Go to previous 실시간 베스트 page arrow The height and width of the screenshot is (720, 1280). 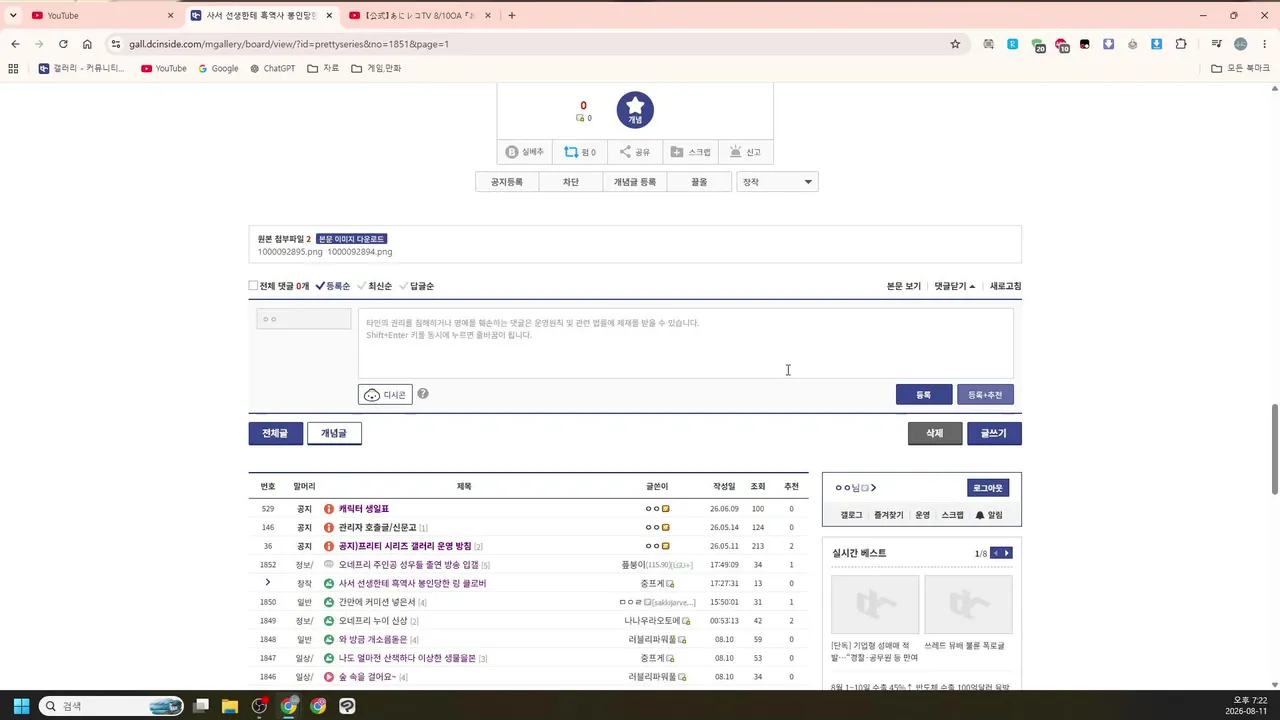pos(996,553)
